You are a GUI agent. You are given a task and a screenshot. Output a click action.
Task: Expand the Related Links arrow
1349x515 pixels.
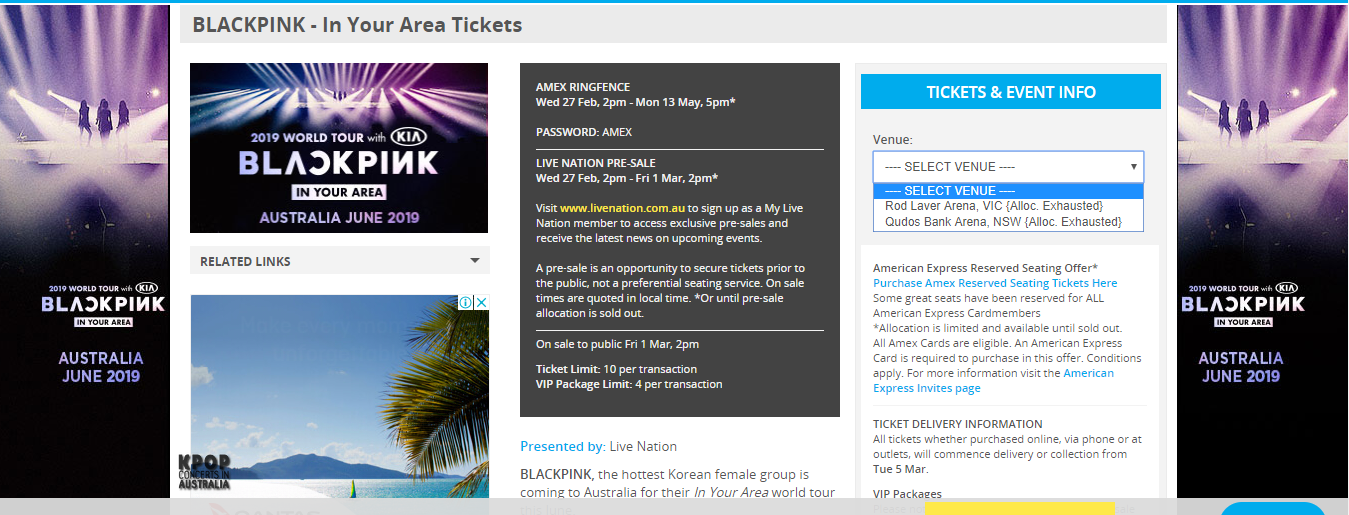pyautogui.click(x=474, y=261)
